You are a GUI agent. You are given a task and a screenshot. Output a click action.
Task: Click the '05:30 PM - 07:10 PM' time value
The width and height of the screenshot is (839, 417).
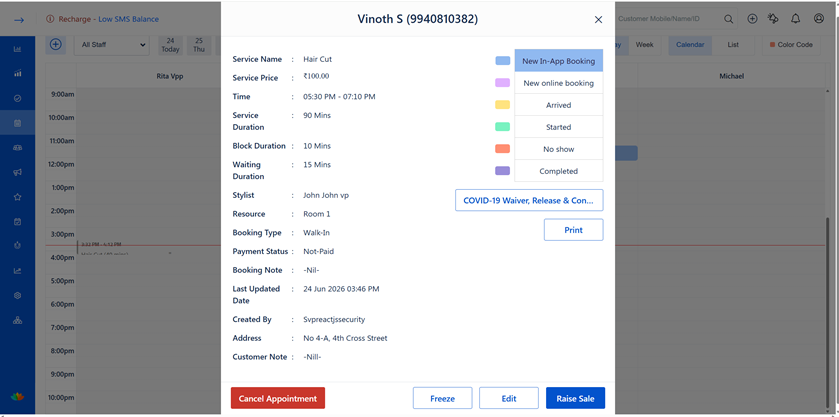(x=339, y=97)
